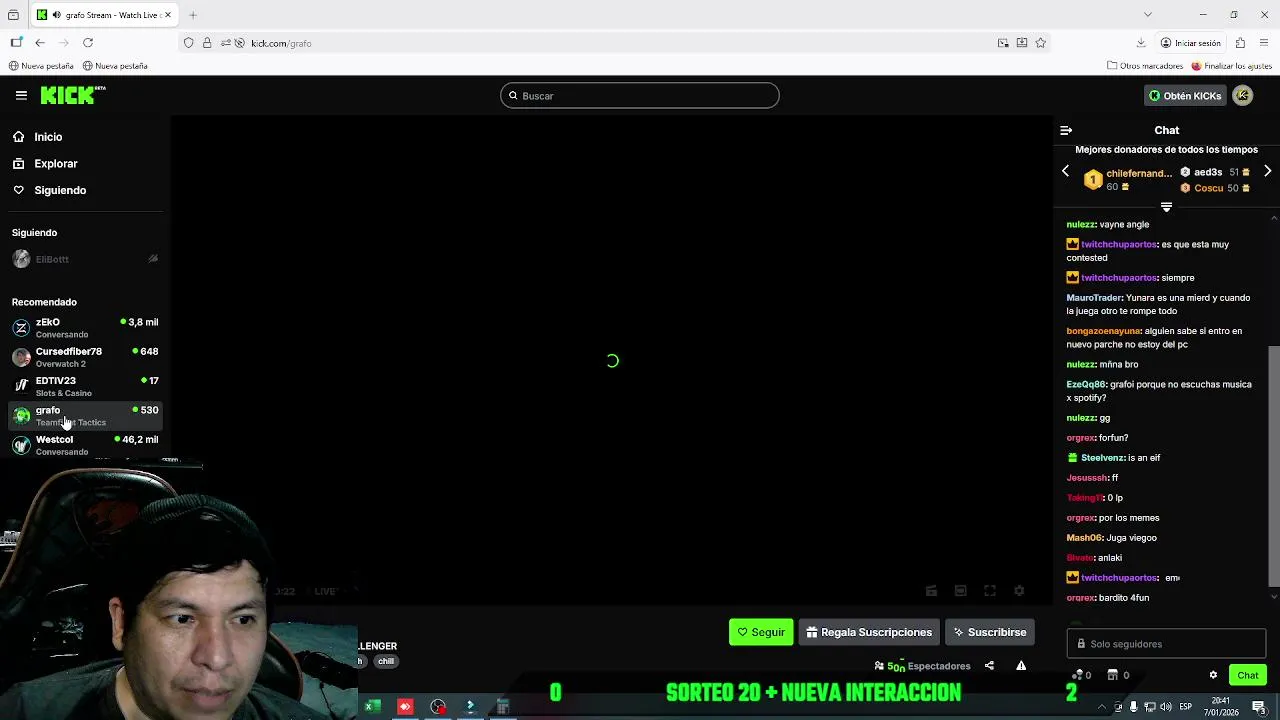Viewport: 1280px width, 720px height.
Task: Go to Inicio in sidebar
Action: click(x=48, y=137)
